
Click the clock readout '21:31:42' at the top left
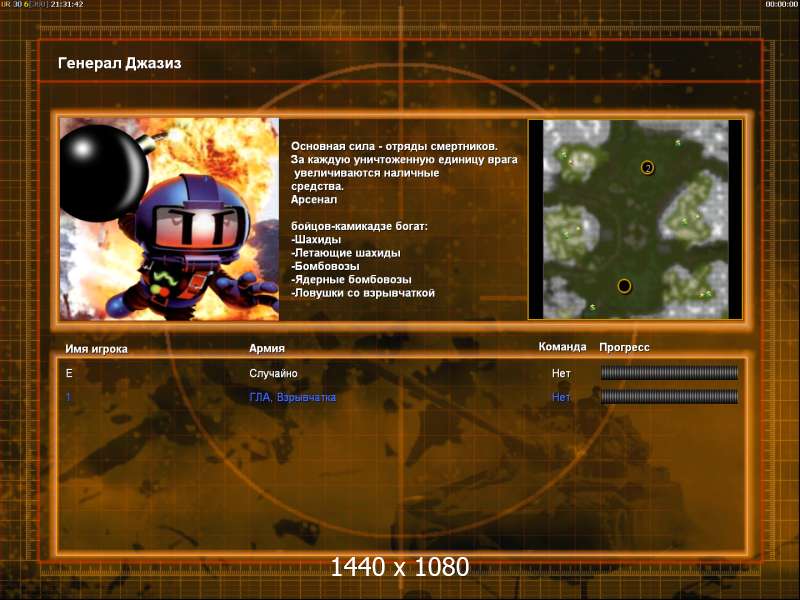[67, 4]
